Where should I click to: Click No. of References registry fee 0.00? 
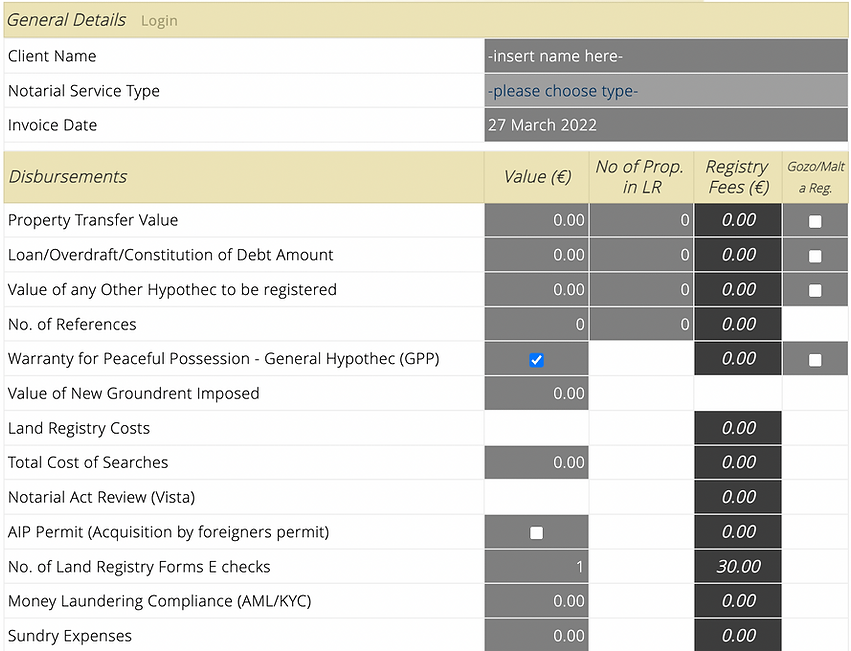[x=738, y=324]
